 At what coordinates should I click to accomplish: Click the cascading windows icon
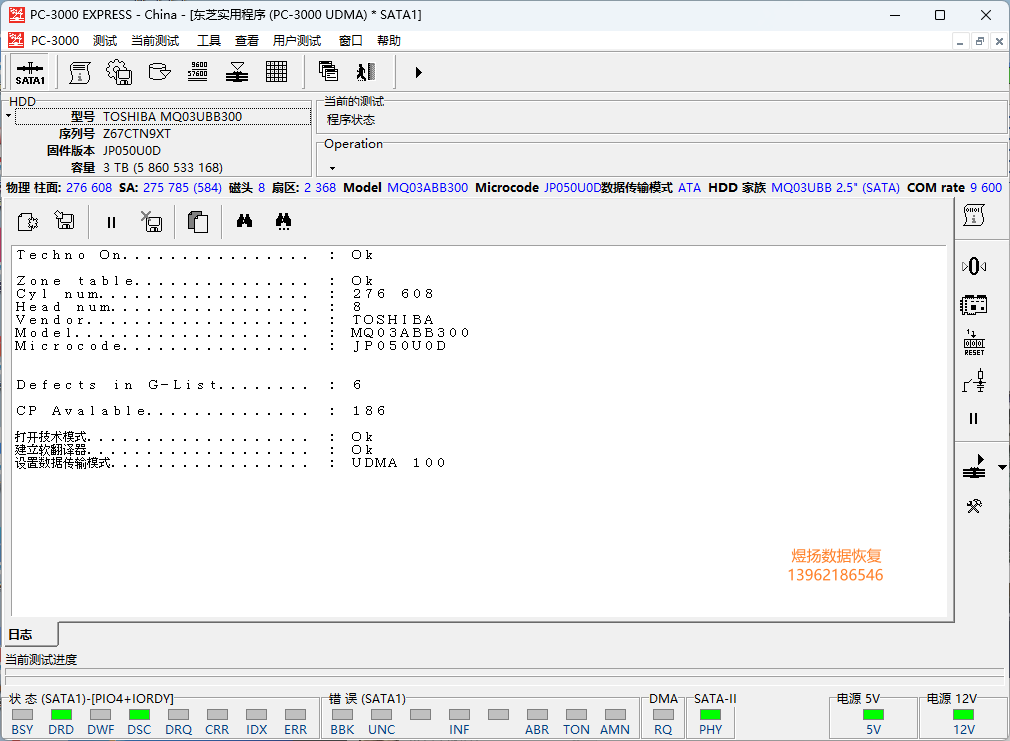pyautogui.click(x=329, y=72)
